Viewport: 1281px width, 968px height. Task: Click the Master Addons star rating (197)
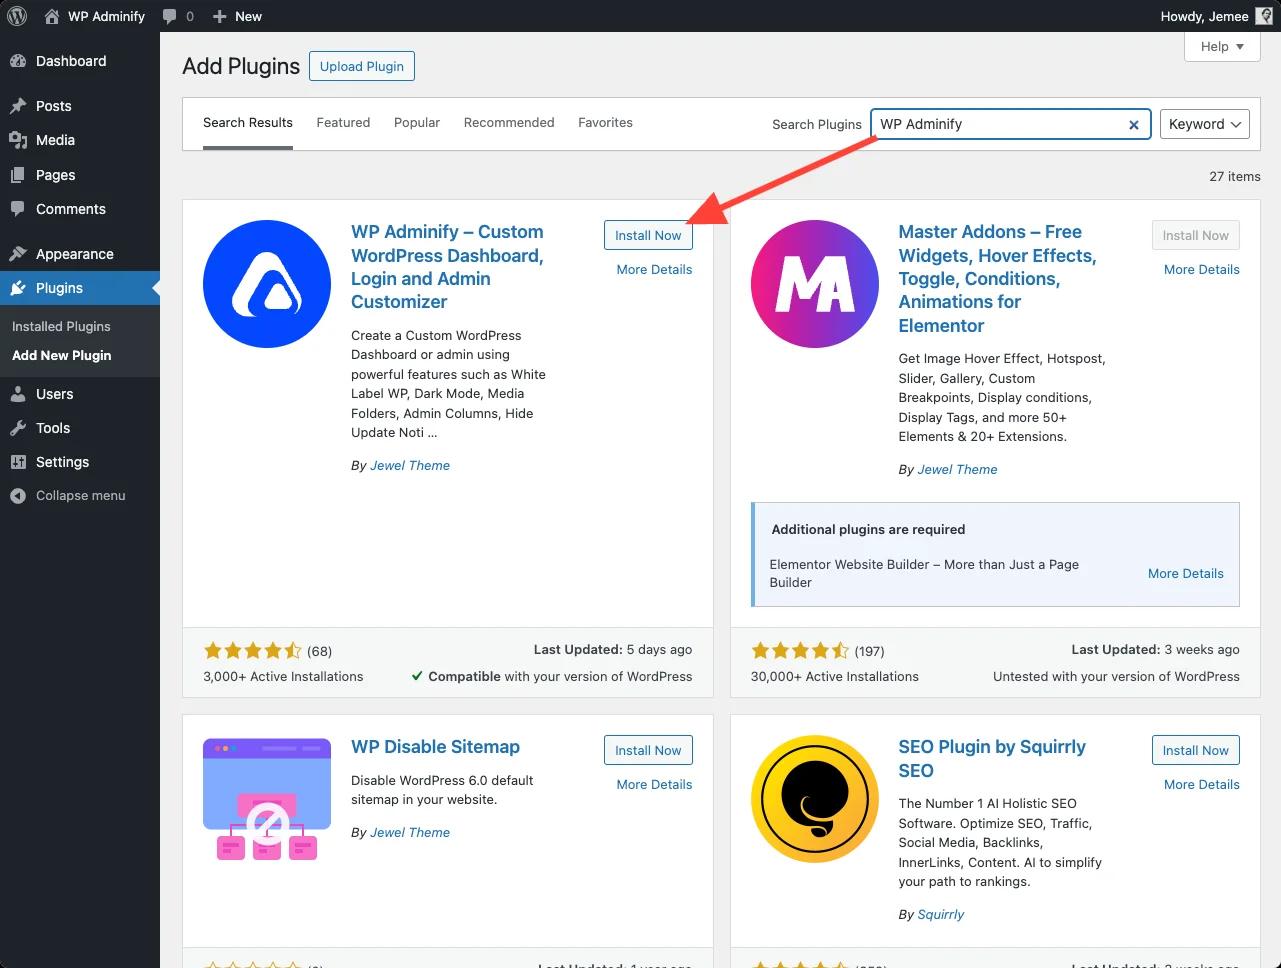(817, 651)
